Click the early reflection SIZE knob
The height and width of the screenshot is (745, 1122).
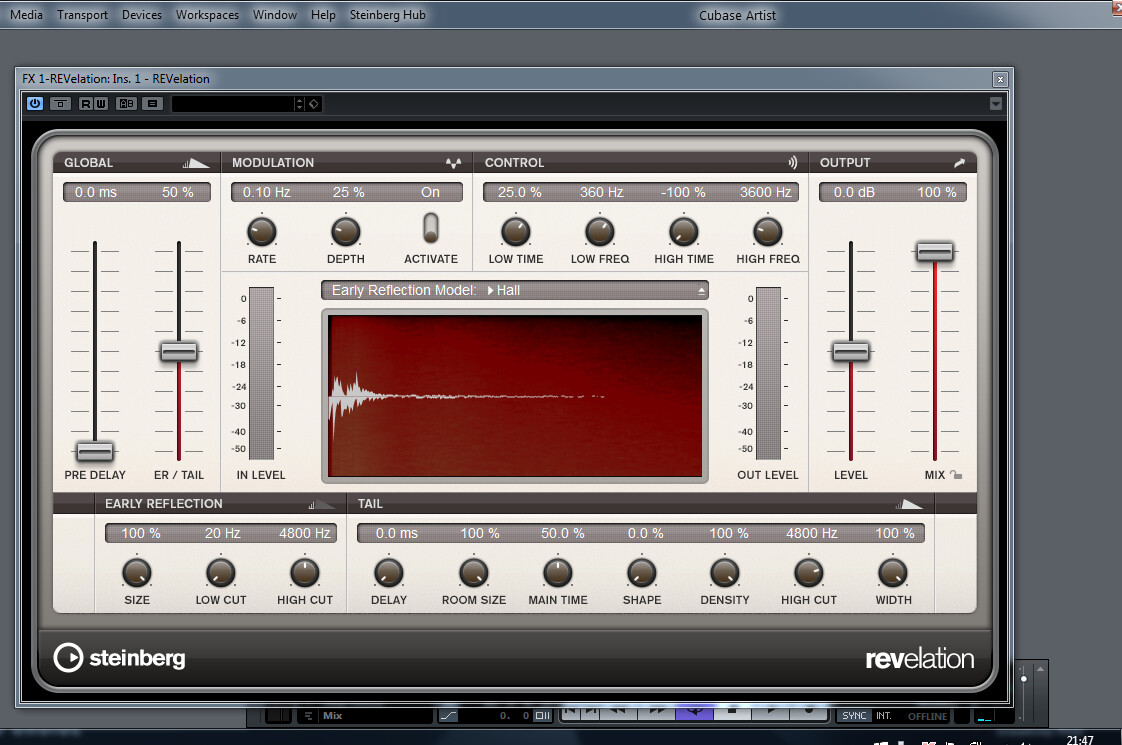[x=137, y=573]
